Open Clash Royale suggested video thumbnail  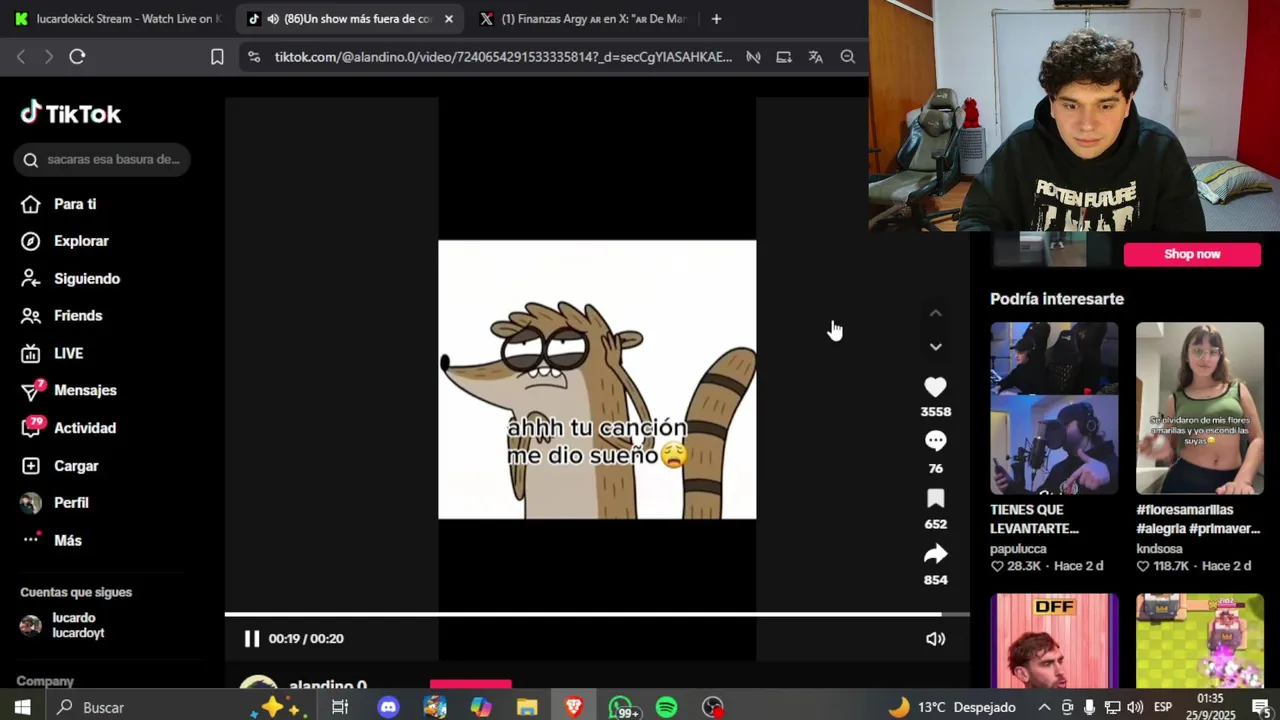click(1200, 641)
